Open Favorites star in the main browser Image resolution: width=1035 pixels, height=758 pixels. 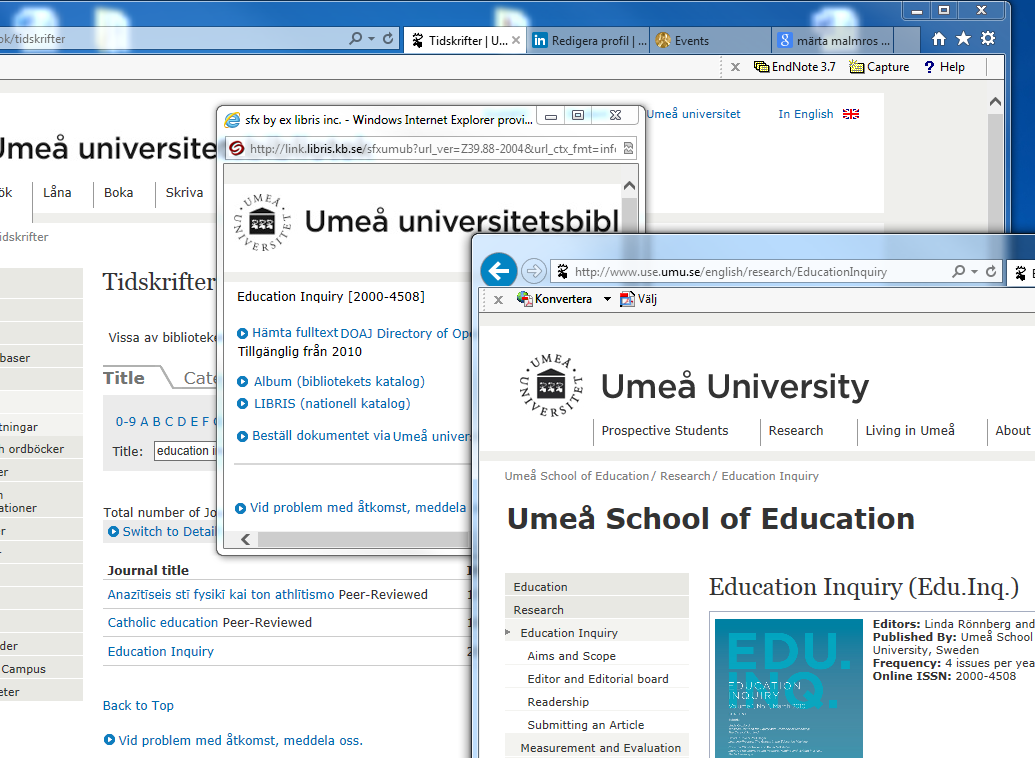(963, 39)
